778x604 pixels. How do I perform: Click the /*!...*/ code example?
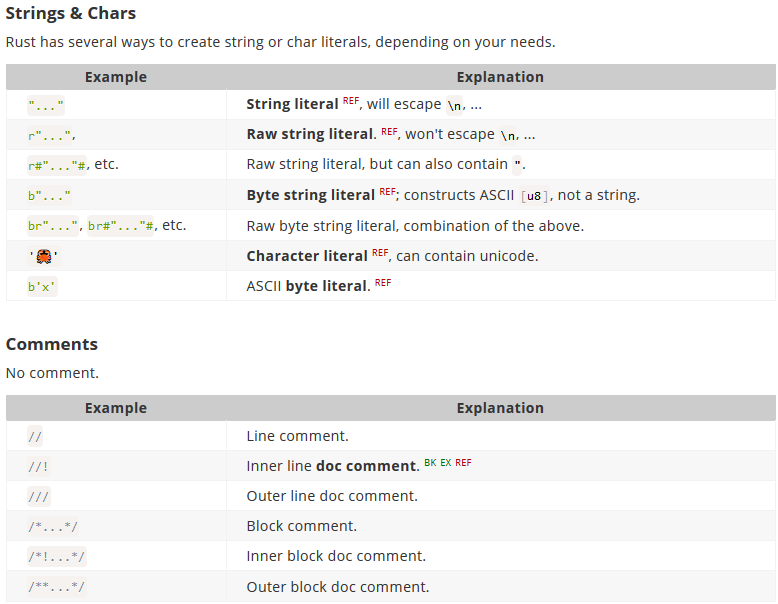pos(57,557)
